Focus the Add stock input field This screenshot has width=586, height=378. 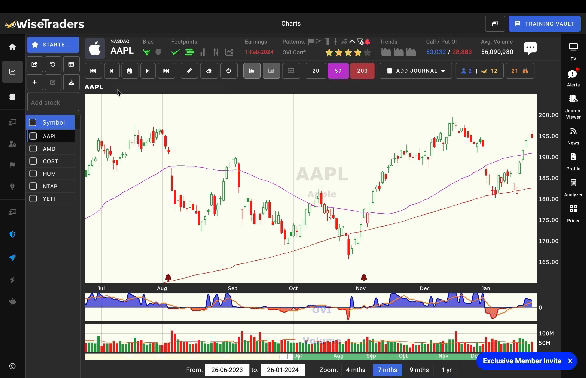click(53, 102)
